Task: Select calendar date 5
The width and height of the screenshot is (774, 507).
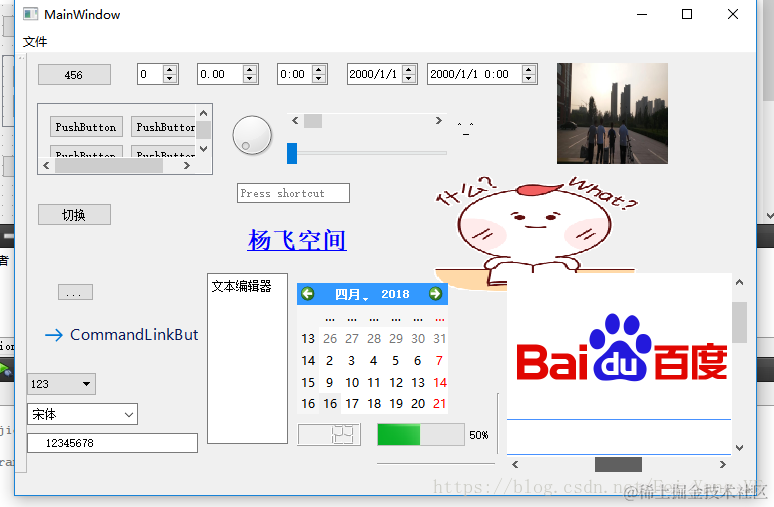Action: click(x=395, y=361)
